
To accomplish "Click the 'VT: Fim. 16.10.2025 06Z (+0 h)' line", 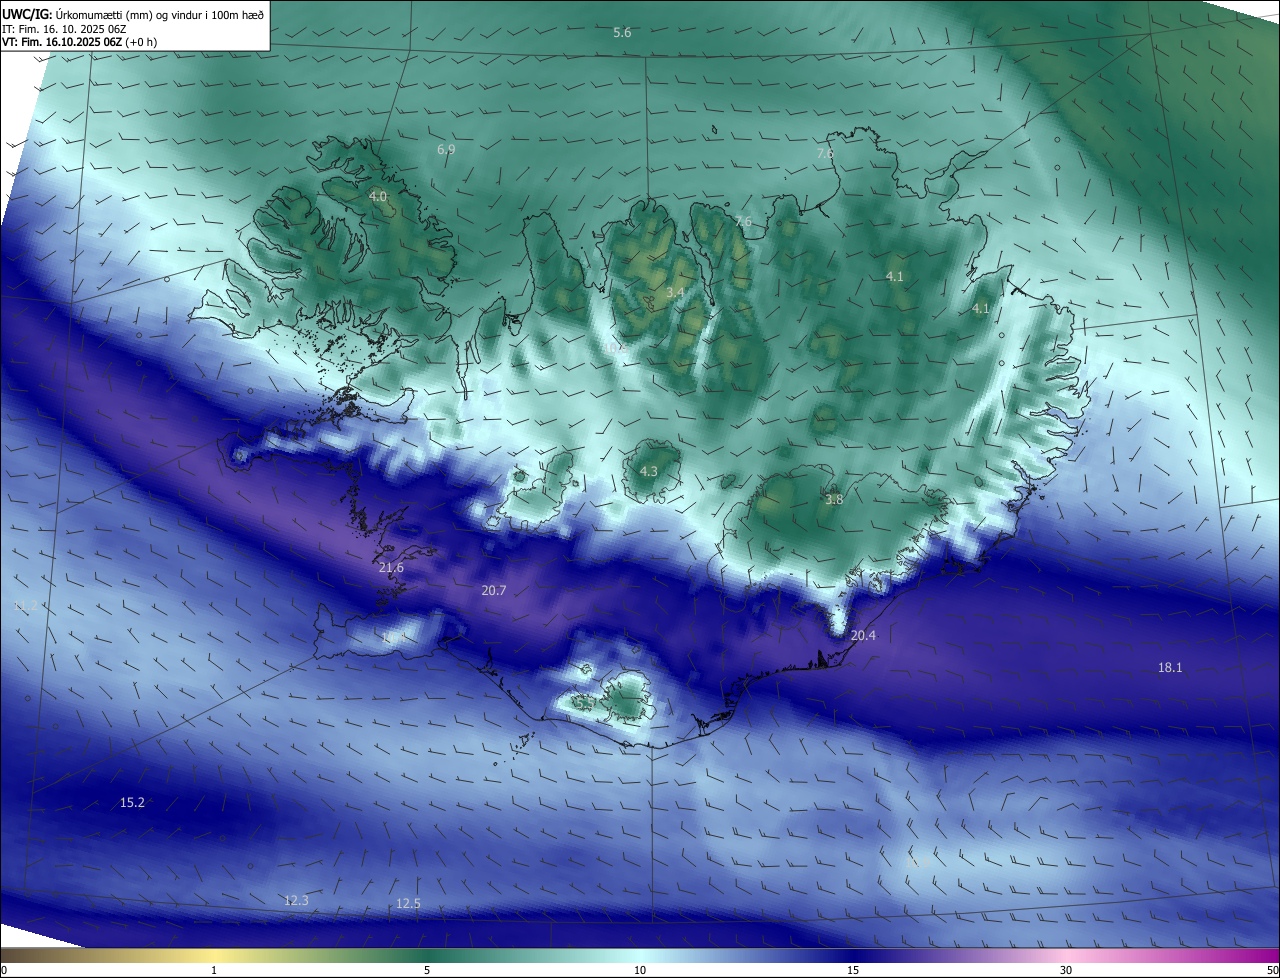I will pyautogui.click(x=79, y=42).
